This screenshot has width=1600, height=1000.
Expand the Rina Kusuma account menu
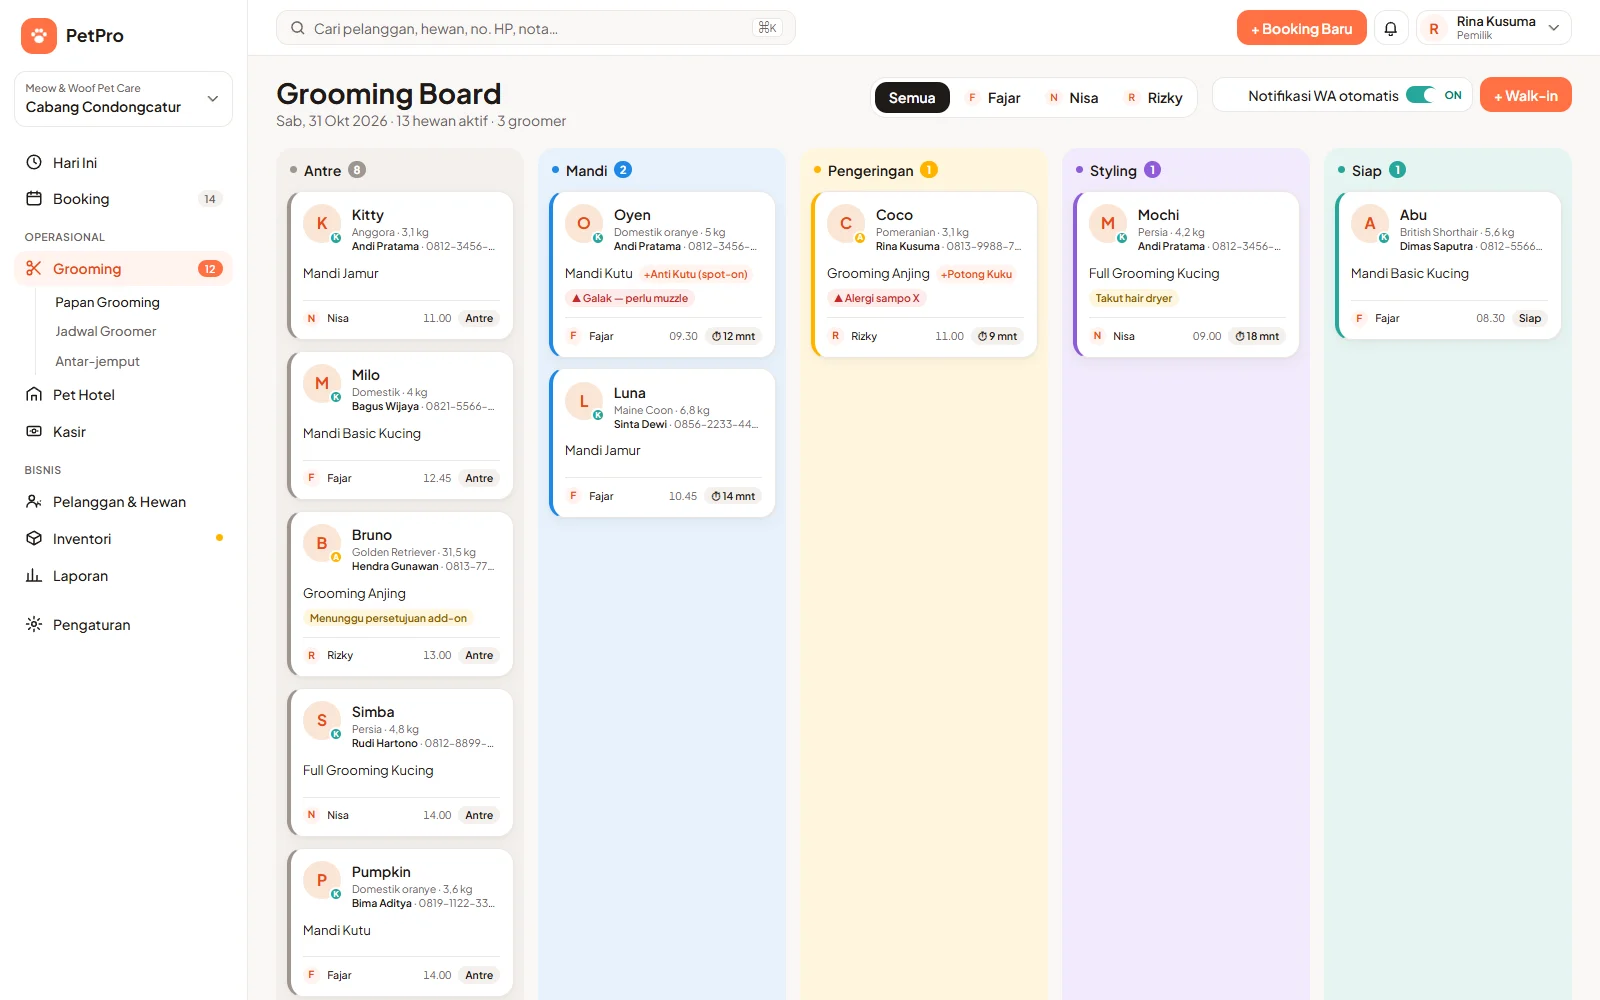[1494, 28]
